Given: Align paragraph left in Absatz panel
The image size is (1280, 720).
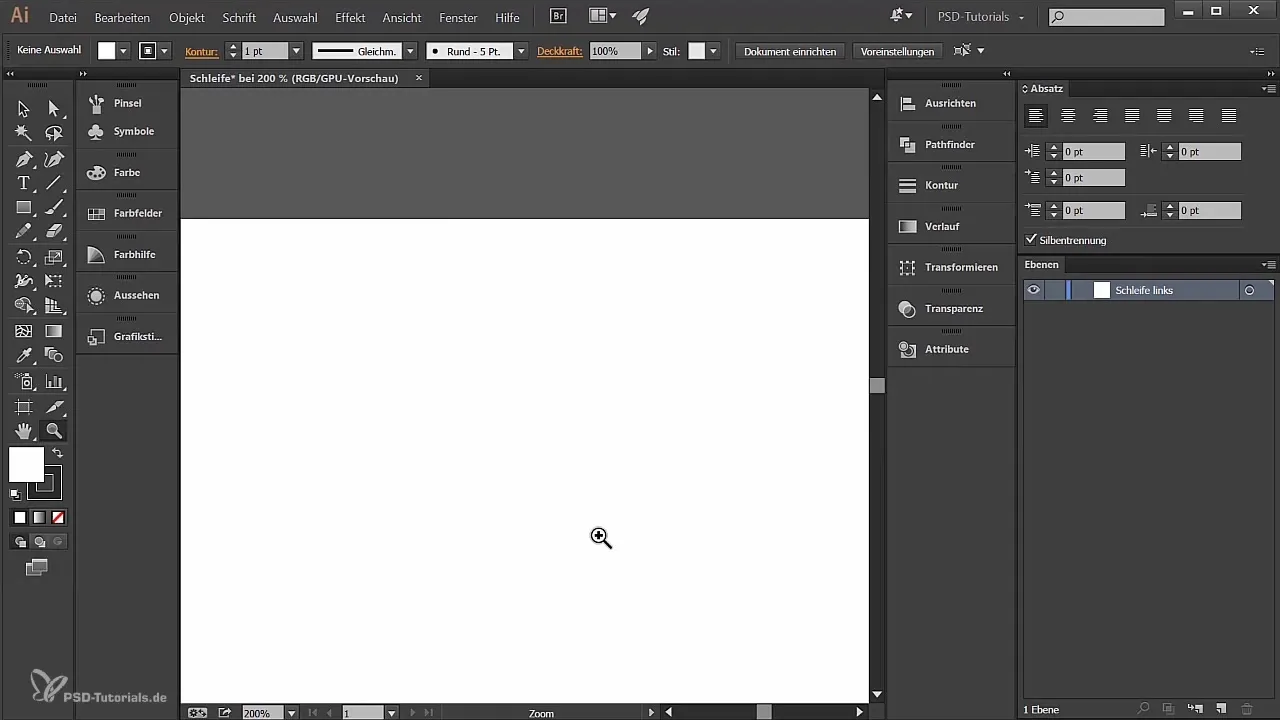Looking at the screenshot, I should point(1036,116).
